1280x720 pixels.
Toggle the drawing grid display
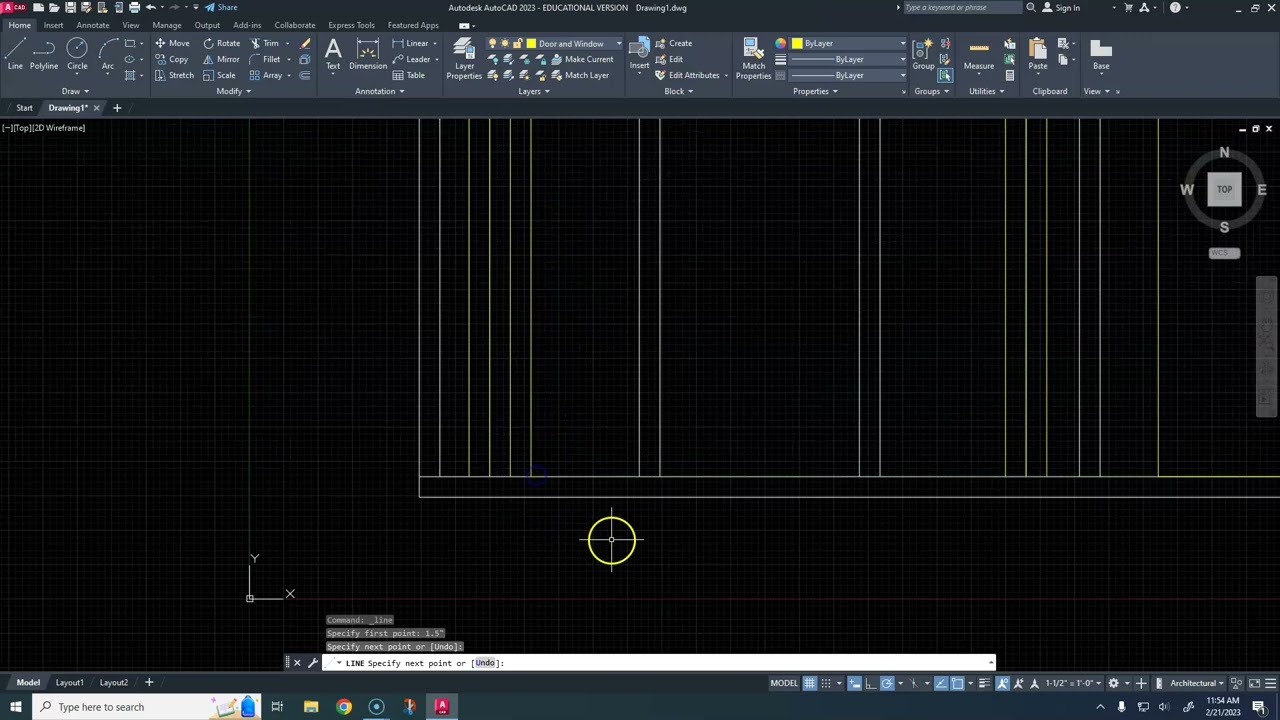810,683
